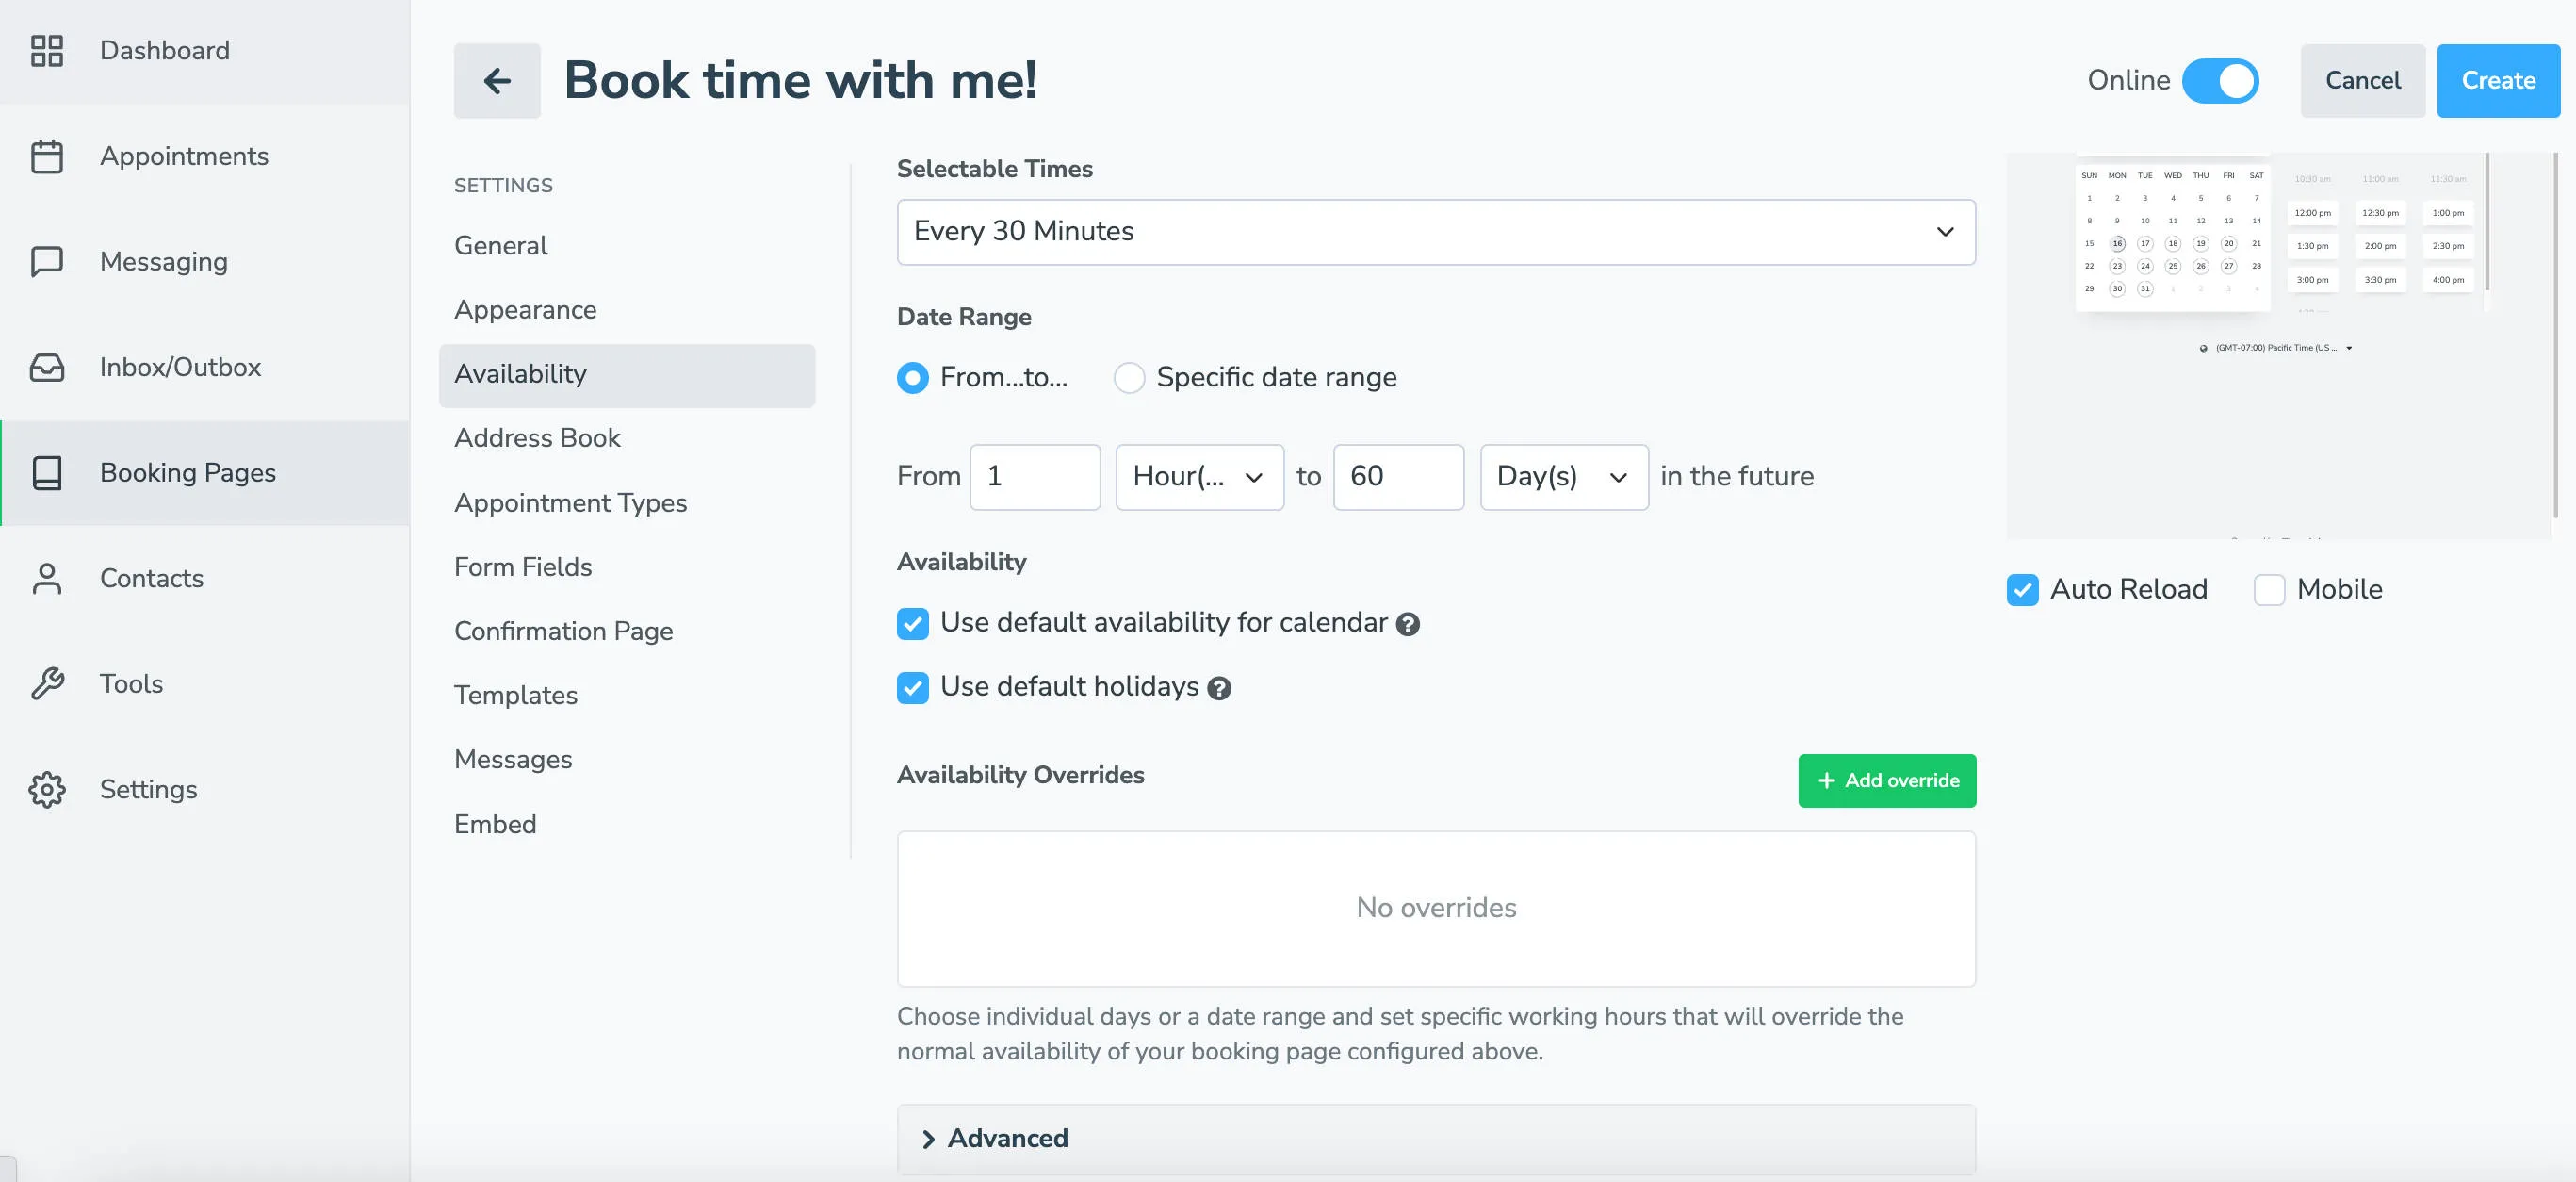
Task: Select the Appointments calendar icon
Action: click(x=46, y=156)
